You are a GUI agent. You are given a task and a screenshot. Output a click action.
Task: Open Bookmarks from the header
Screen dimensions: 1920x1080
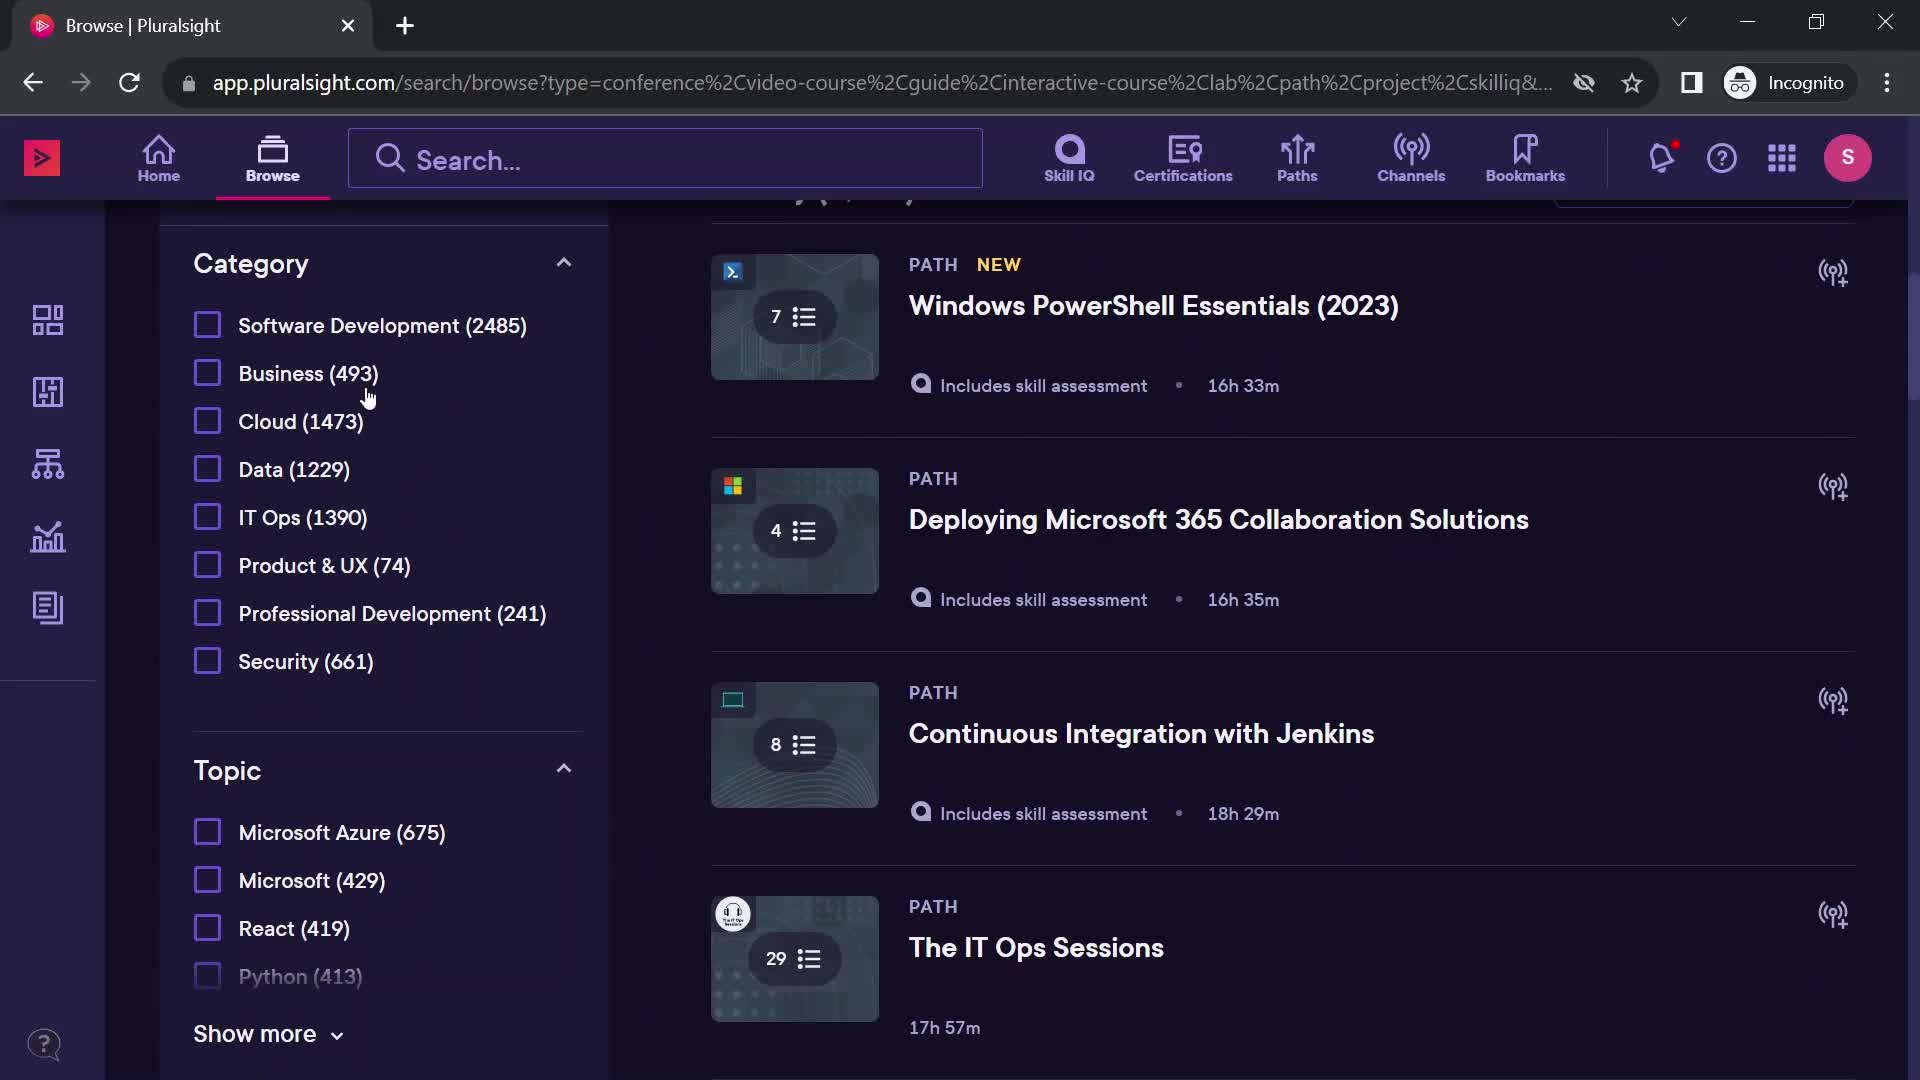pos(1525,158)
